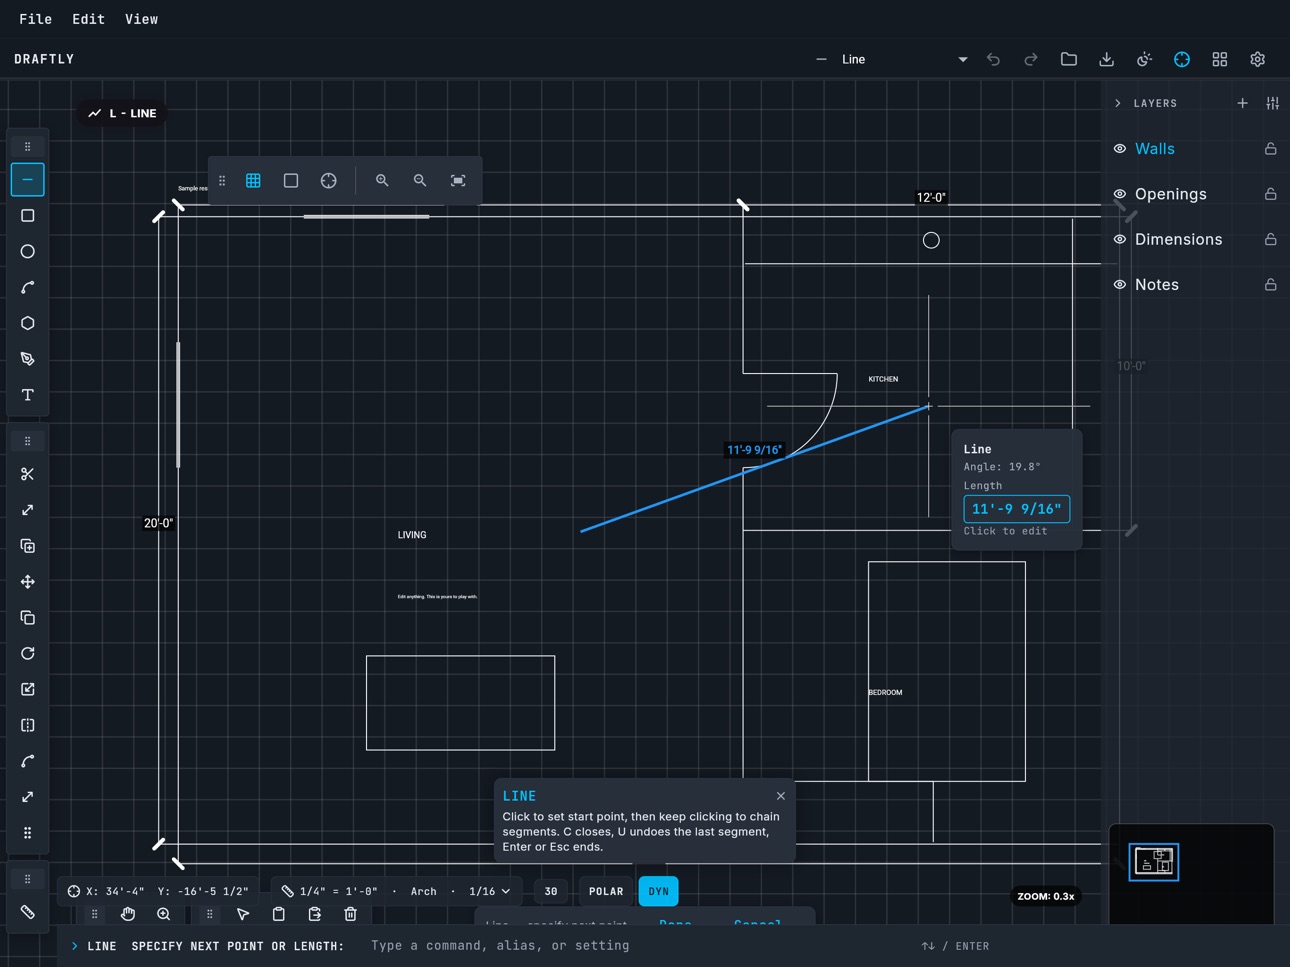Viewport: 1290px width, 967px height.
Task: Hide the Notes layer
Action: tap(1120, 285)
